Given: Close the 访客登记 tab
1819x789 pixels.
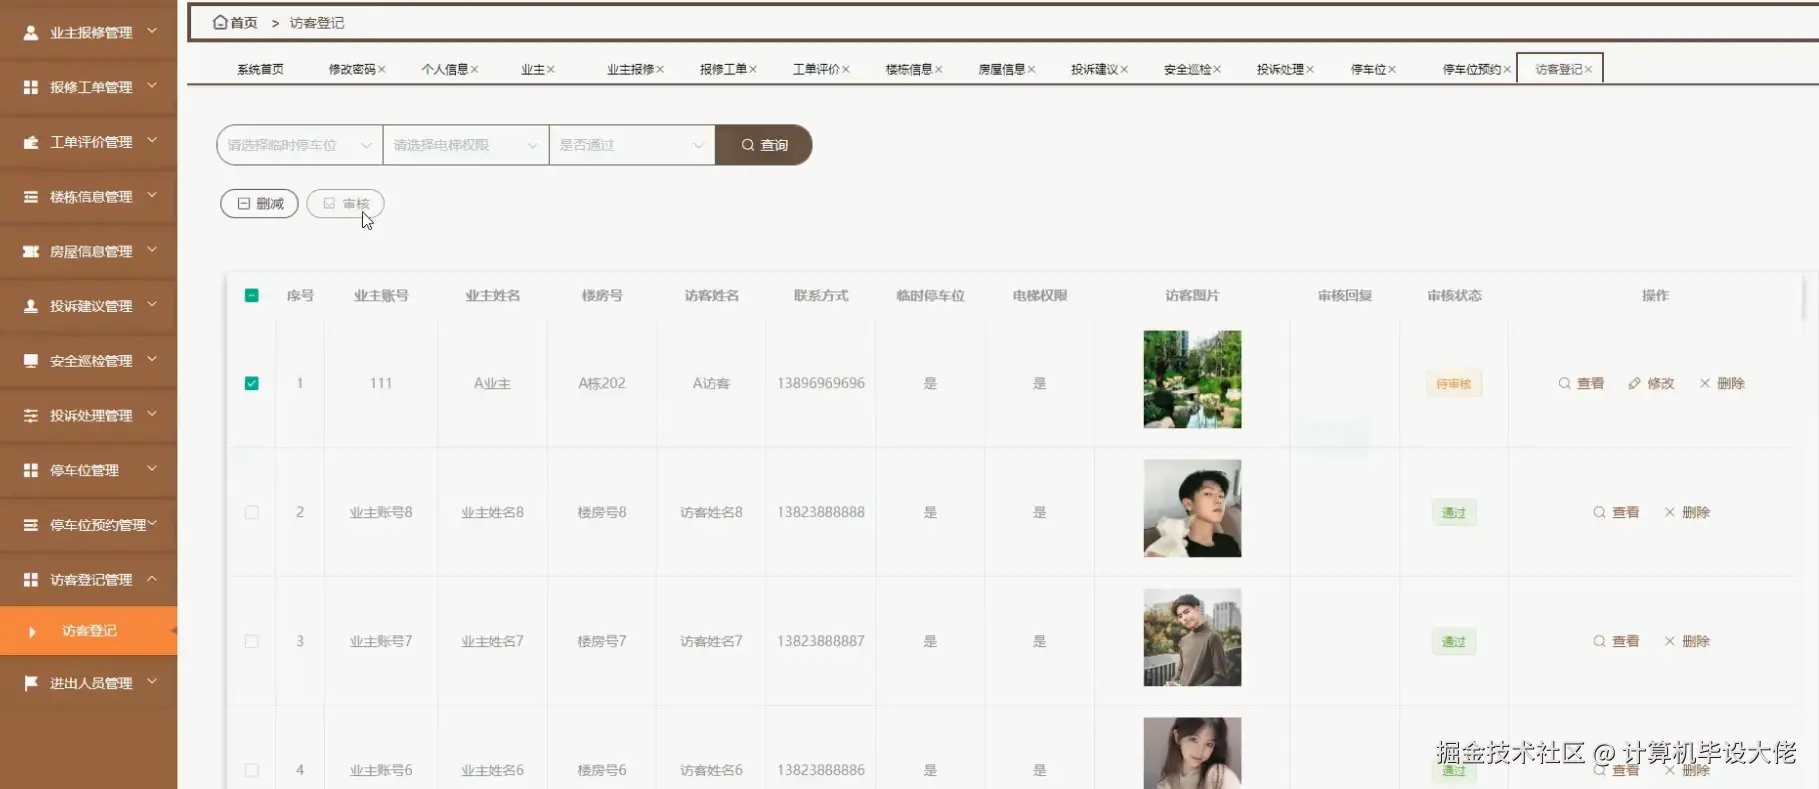Looking at the screenshot, I should coord(1588,69).
